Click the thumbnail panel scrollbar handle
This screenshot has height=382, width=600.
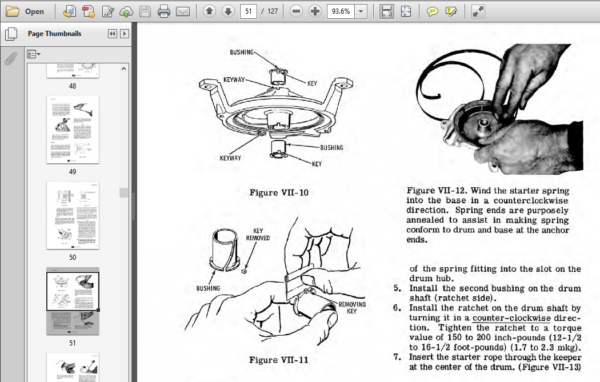(x=123, y=193)
